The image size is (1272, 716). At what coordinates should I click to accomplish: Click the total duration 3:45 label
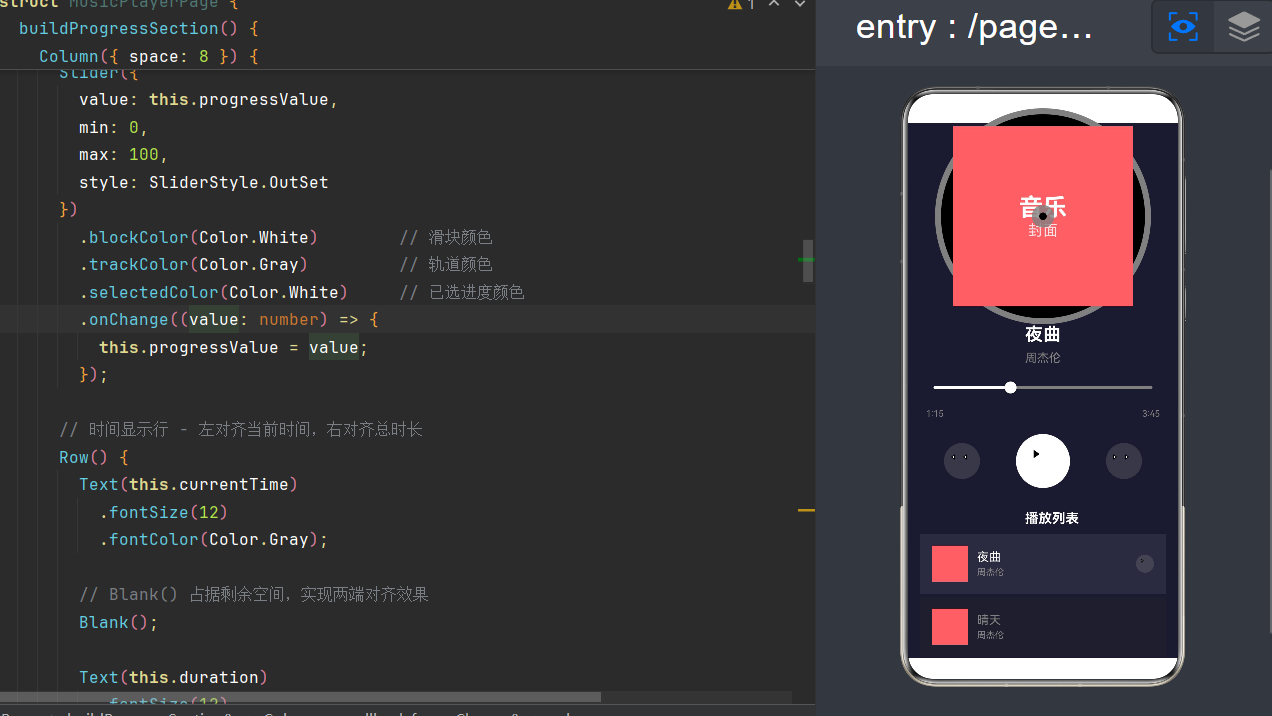[1151, 414]
